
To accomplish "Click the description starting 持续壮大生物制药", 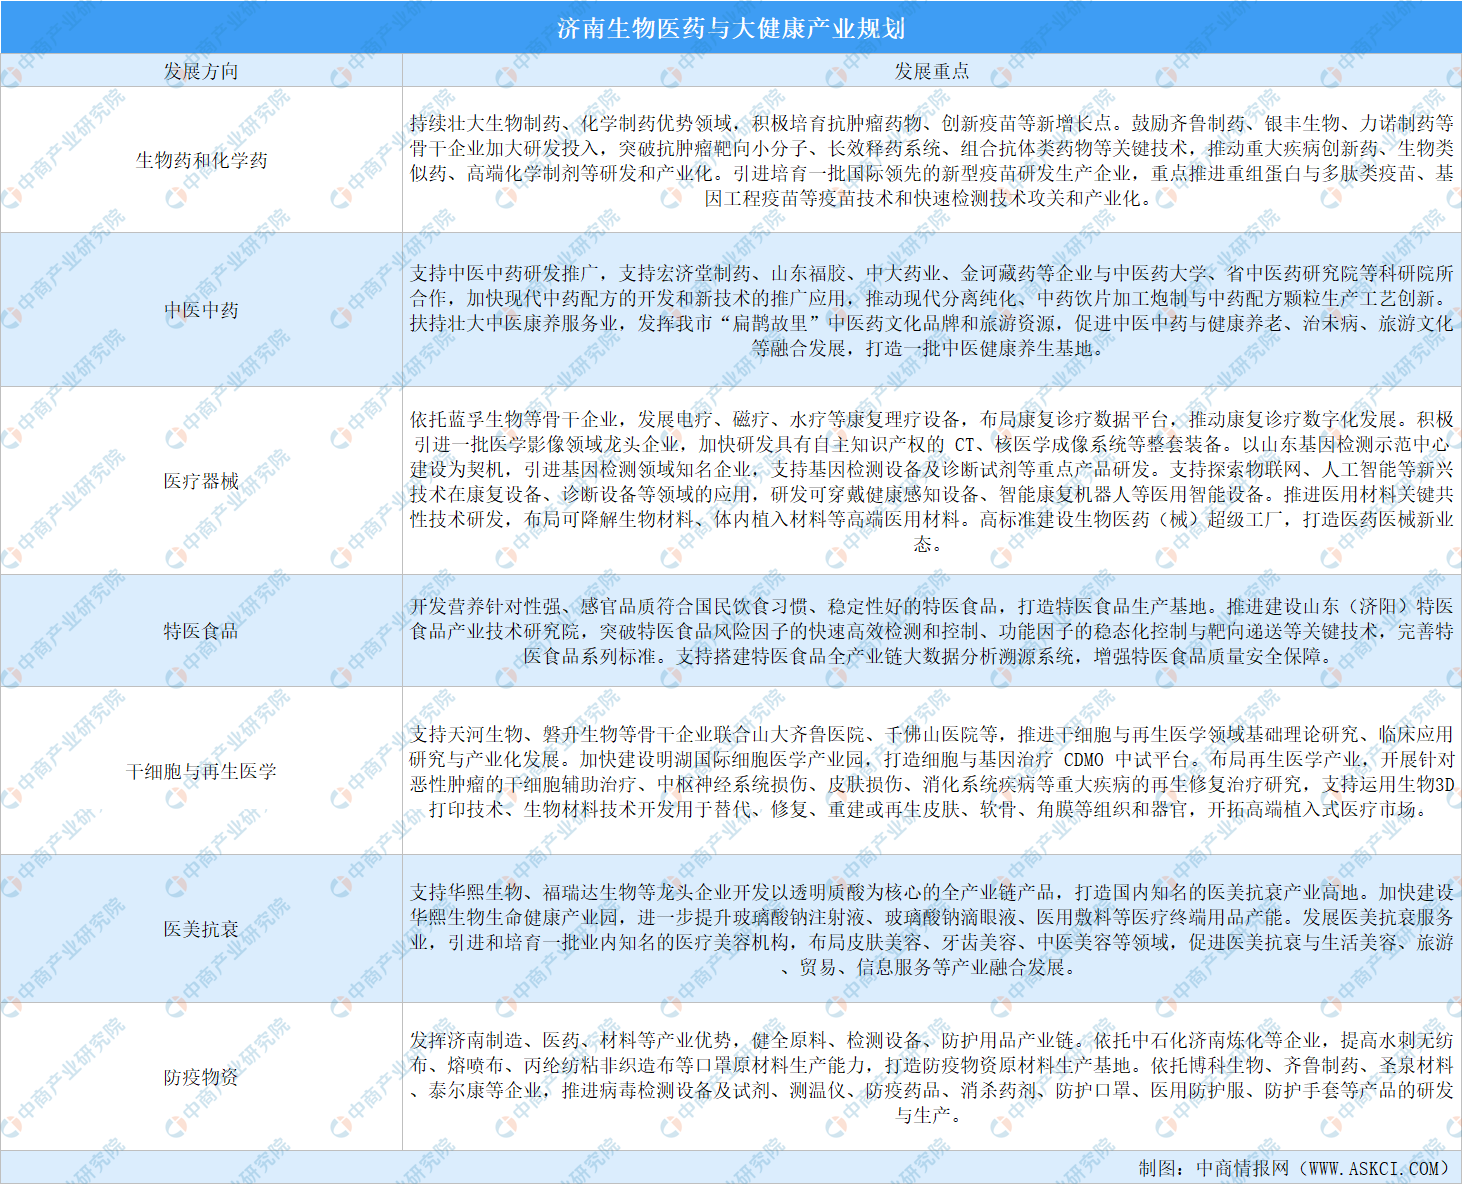I will pos(931,160).
